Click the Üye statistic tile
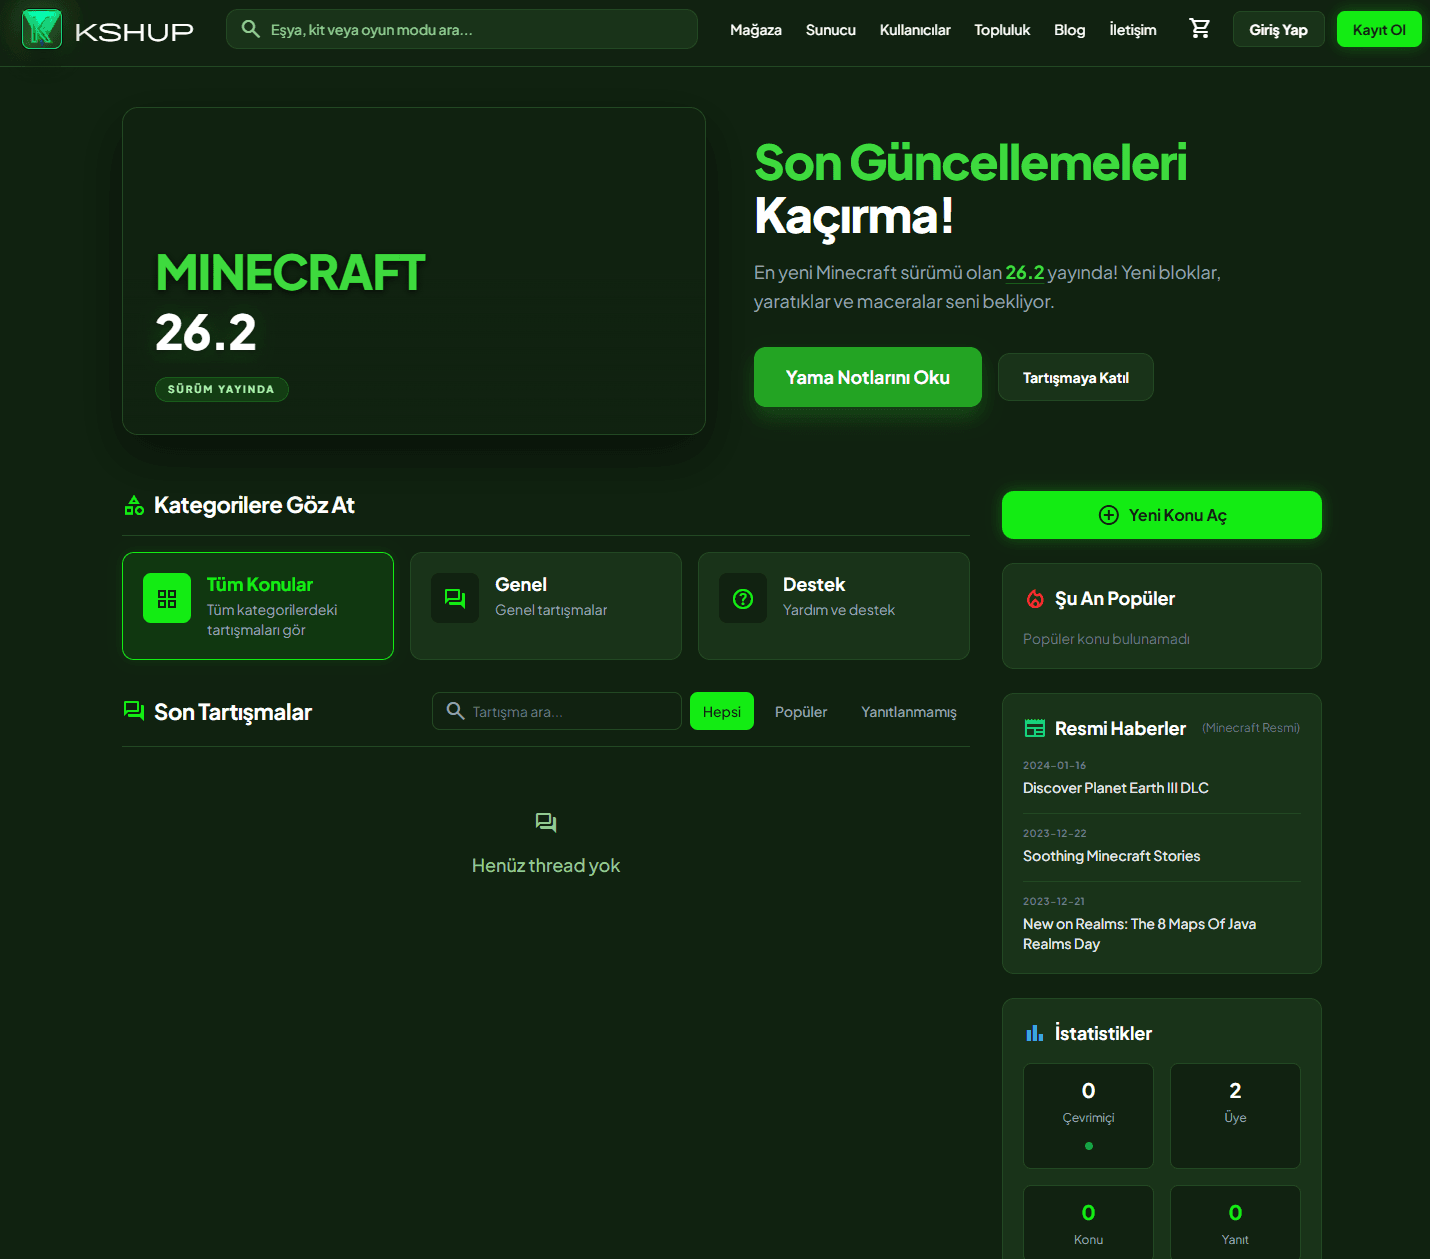The image size is (1430, 1259). point(1235,1115)
